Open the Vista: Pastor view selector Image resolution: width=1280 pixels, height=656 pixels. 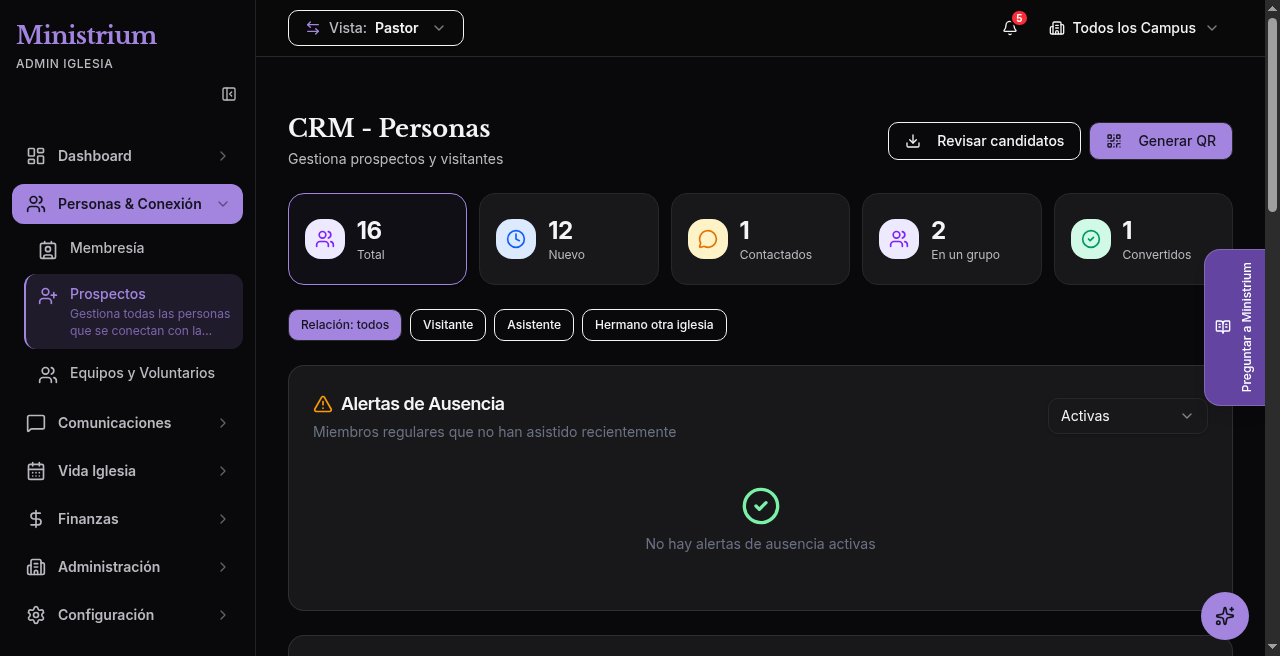(x=376, y=28)
